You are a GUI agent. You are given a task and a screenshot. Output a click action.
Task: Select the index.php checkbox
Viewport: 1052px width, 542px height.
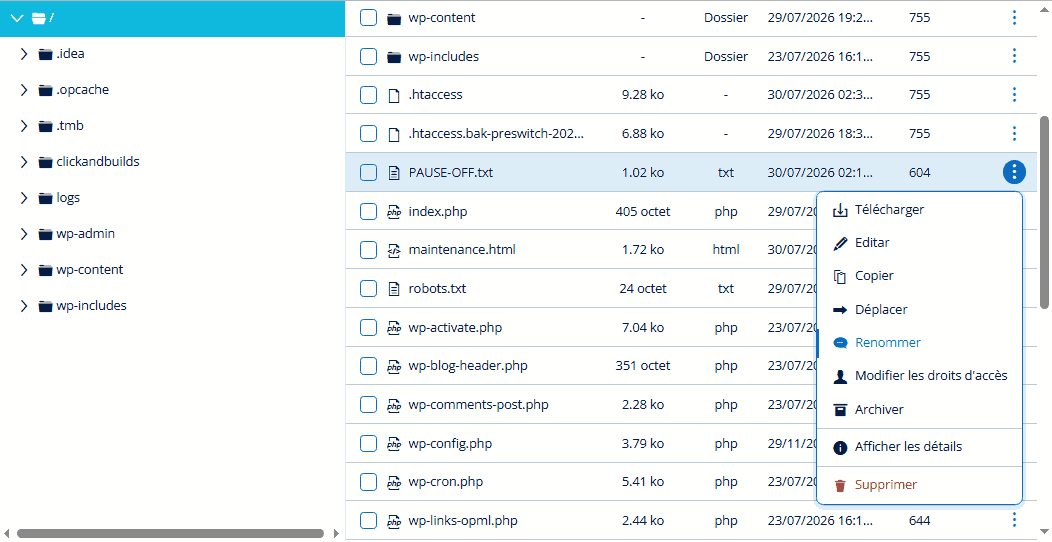[368, 211]
